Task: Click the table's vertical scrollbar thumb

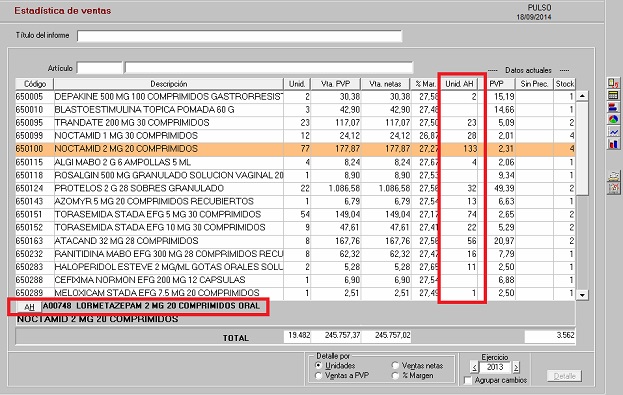Action: click(x=582, y=148)
